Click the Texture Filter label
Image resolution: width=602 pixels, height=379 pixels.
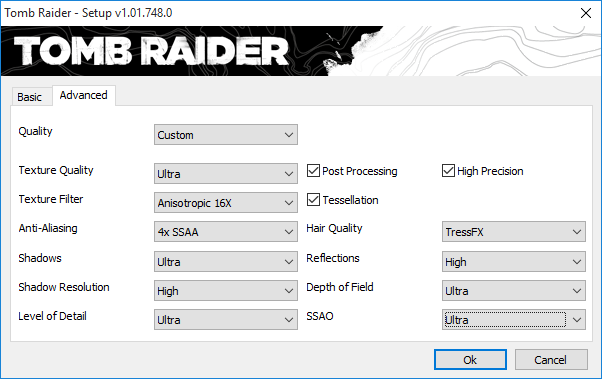click(51, 199)
